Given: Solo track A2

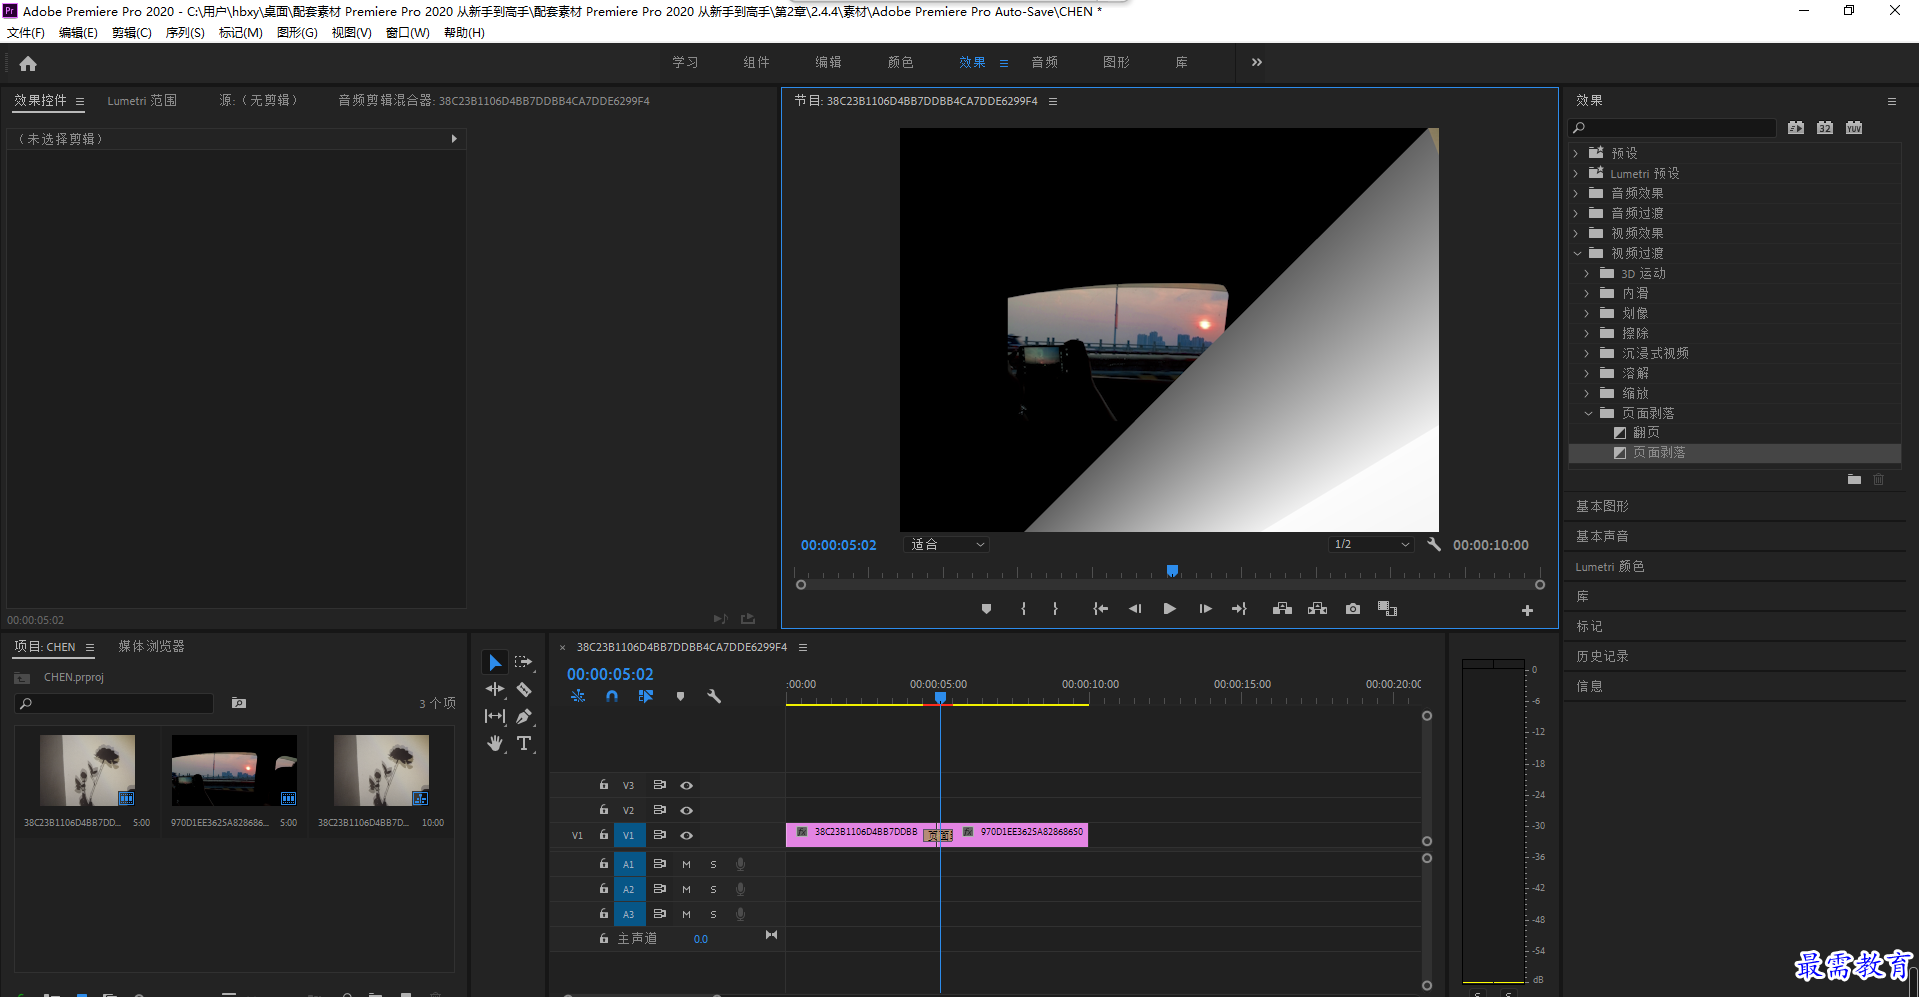Looking at the screenshot, I should tap(713, 889).
